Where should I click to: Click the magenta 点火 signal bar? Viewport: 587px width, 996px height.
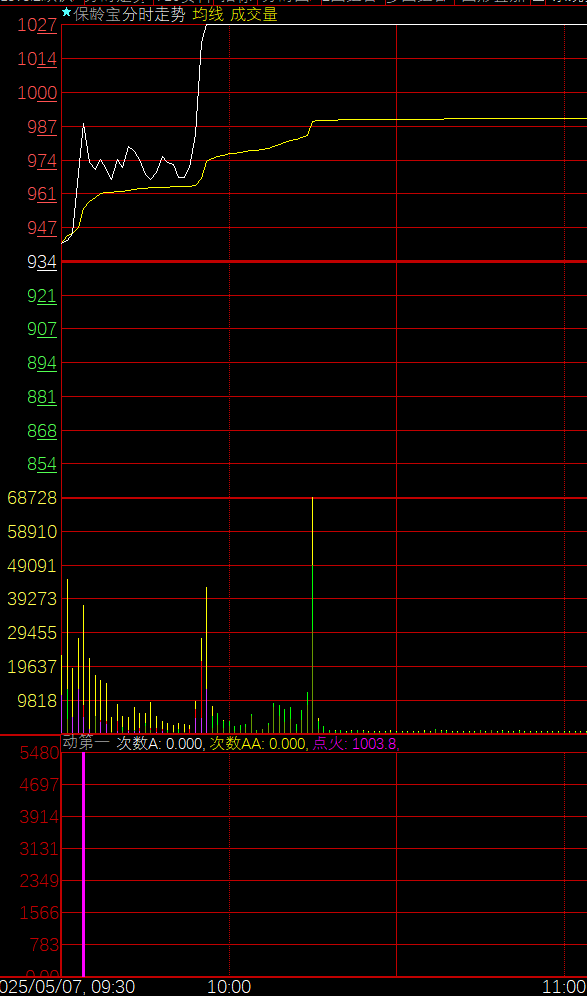pos(83,865)
